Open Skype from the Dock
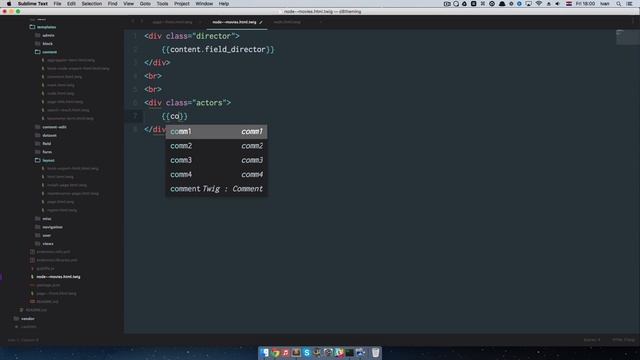 pyautogui.click(x=307, y=352)
